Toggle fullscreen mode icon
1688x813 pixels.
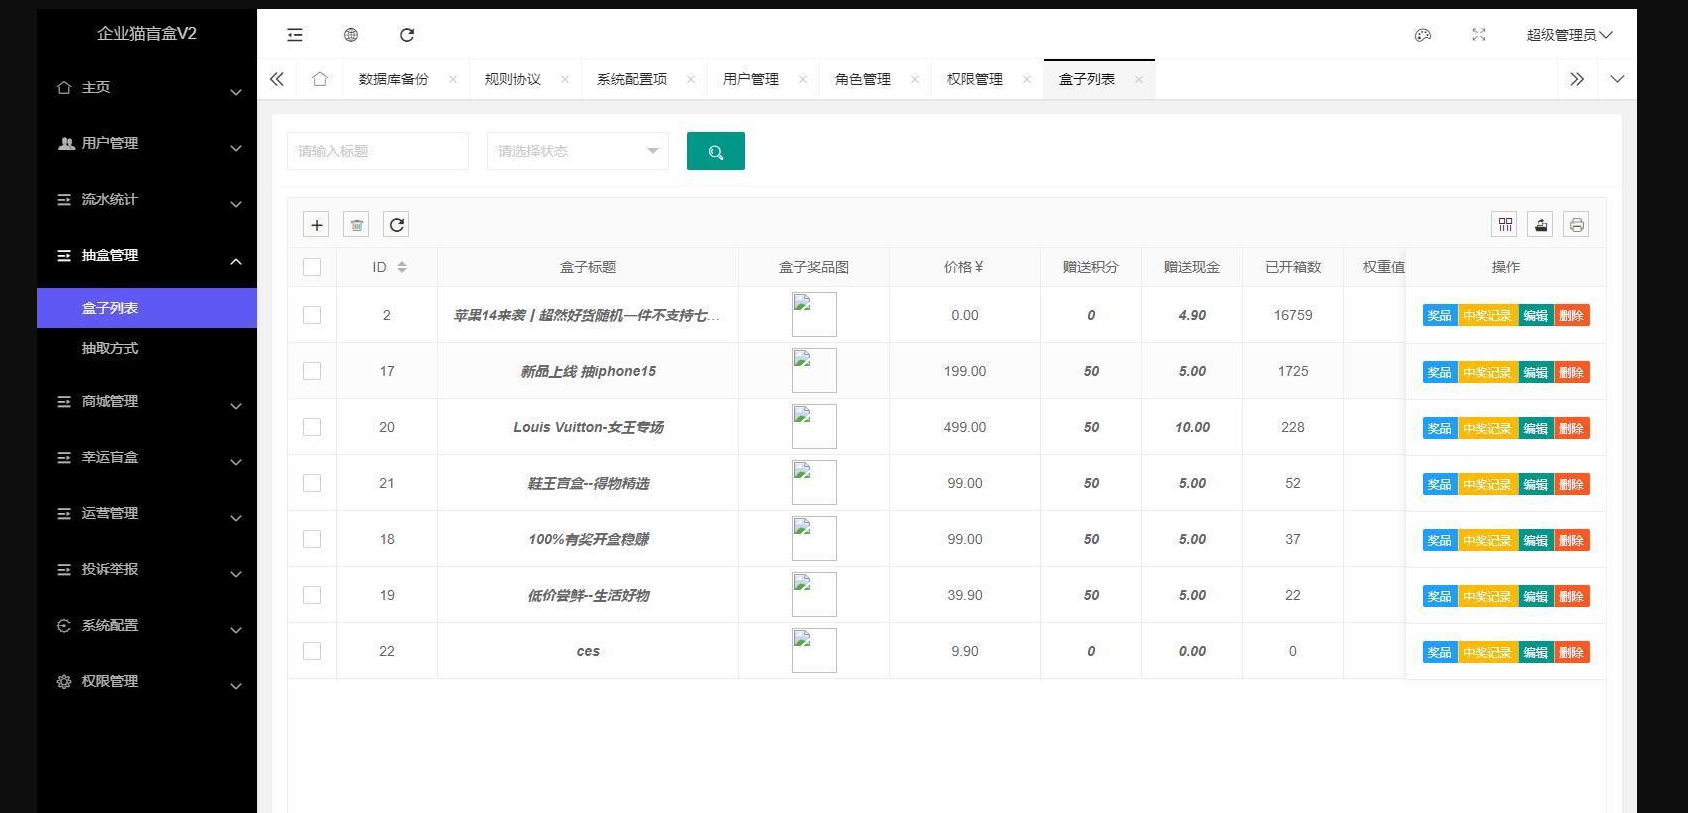pos(1479,35)
